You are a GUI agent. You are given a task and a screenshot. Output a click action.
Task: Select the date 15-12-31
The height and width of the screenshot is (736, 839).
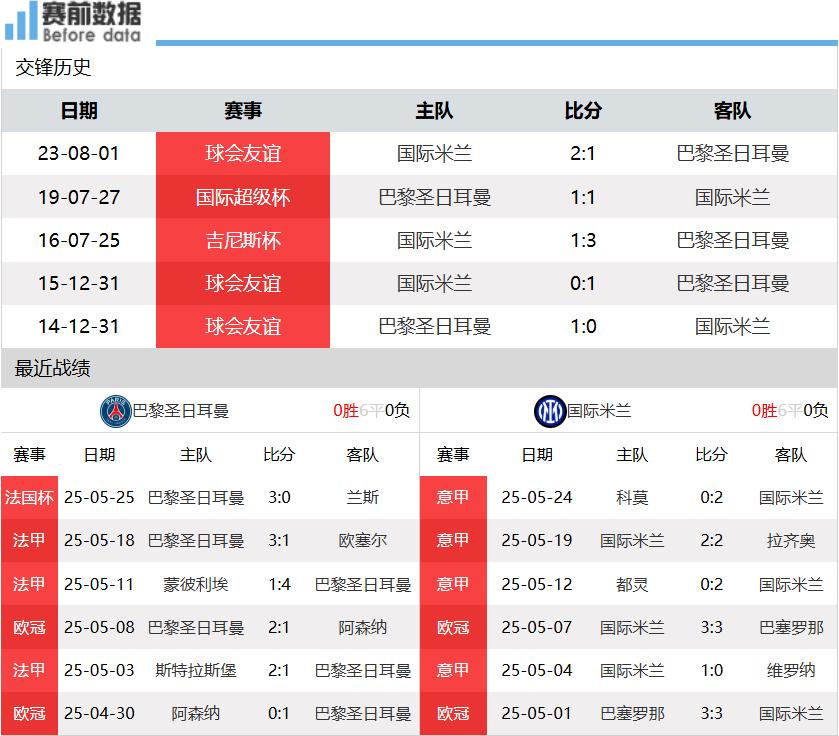click(x=79, y=283)
